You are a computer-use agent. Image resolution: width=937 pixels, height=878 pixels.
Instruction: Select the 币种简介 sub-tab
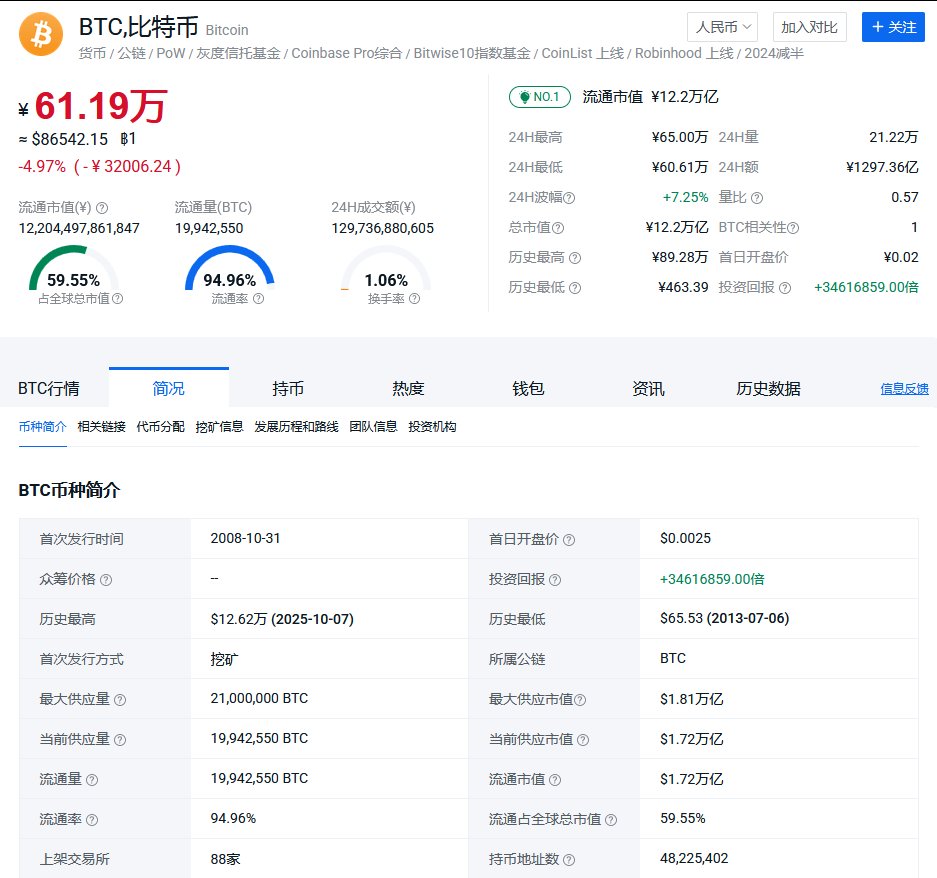click(42, 427)
